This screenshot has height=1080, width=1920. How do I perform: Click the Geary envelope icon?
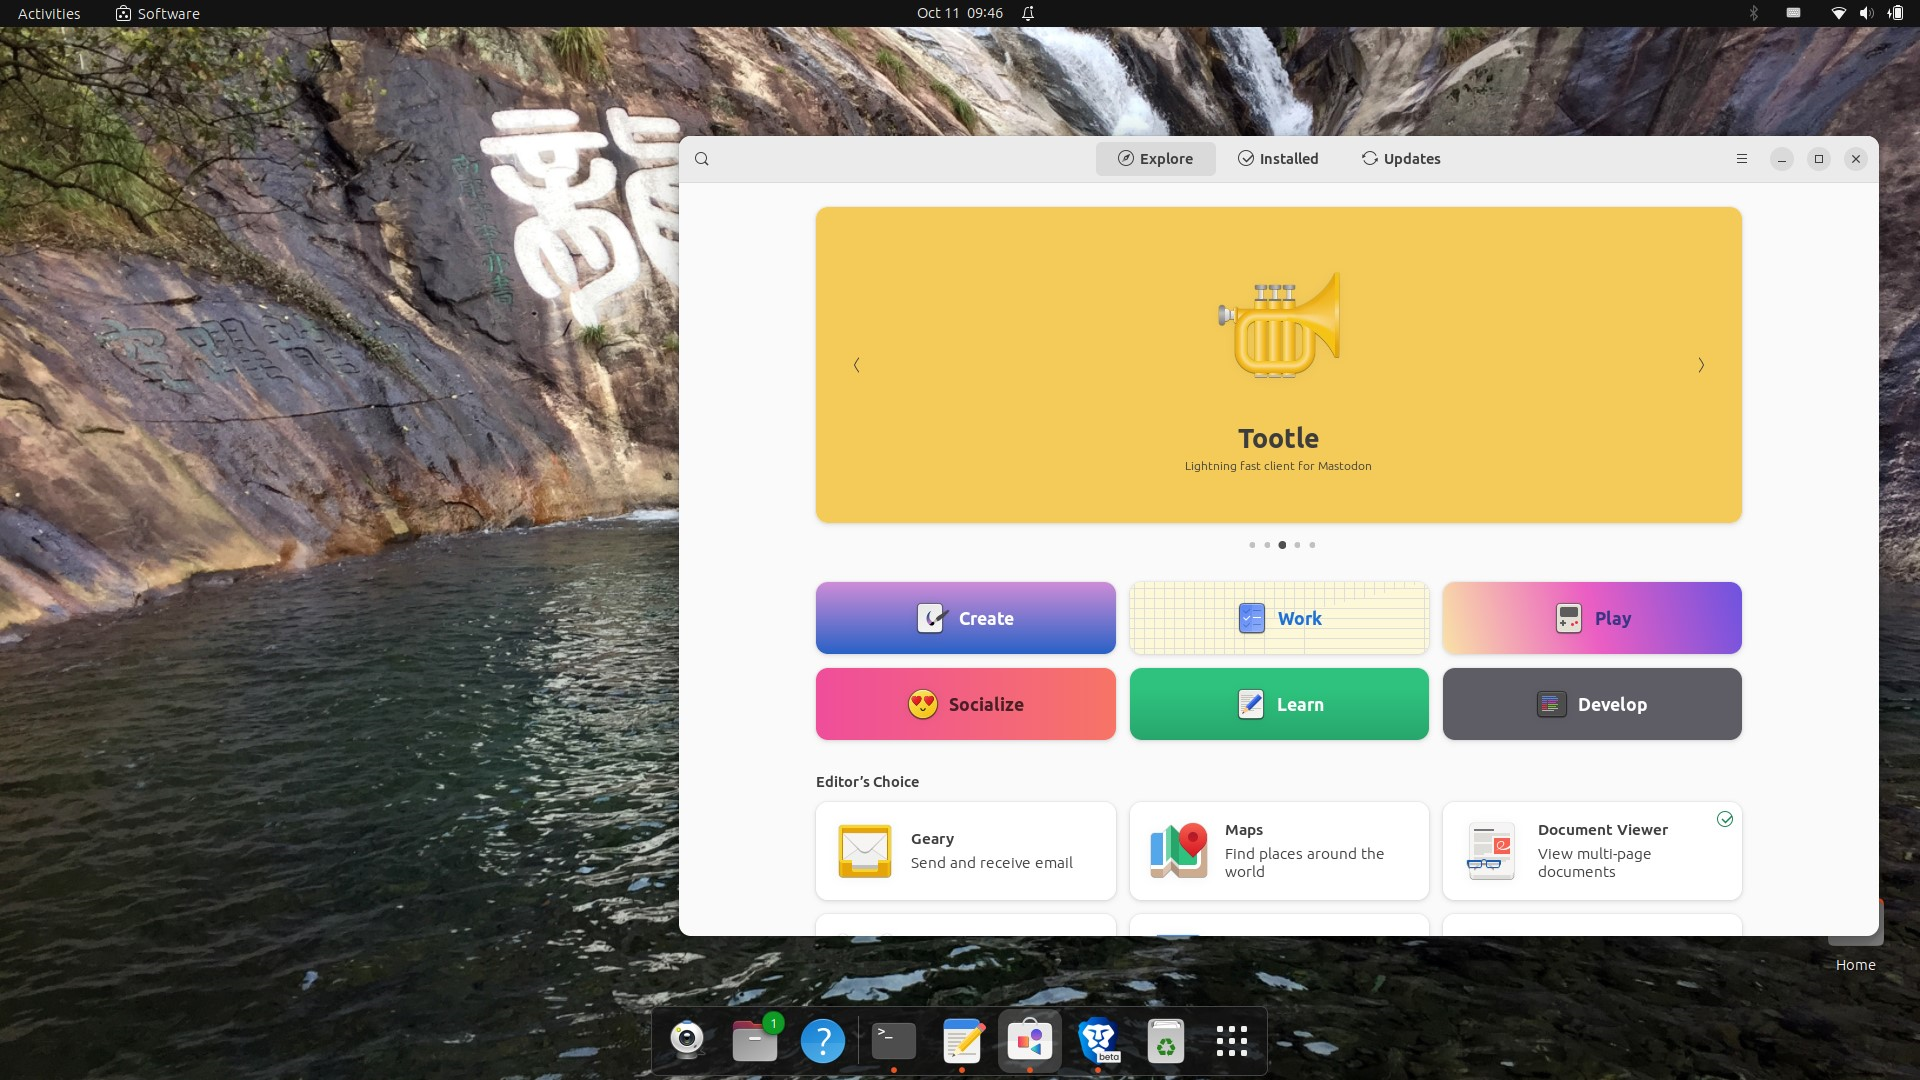point(864,851)
